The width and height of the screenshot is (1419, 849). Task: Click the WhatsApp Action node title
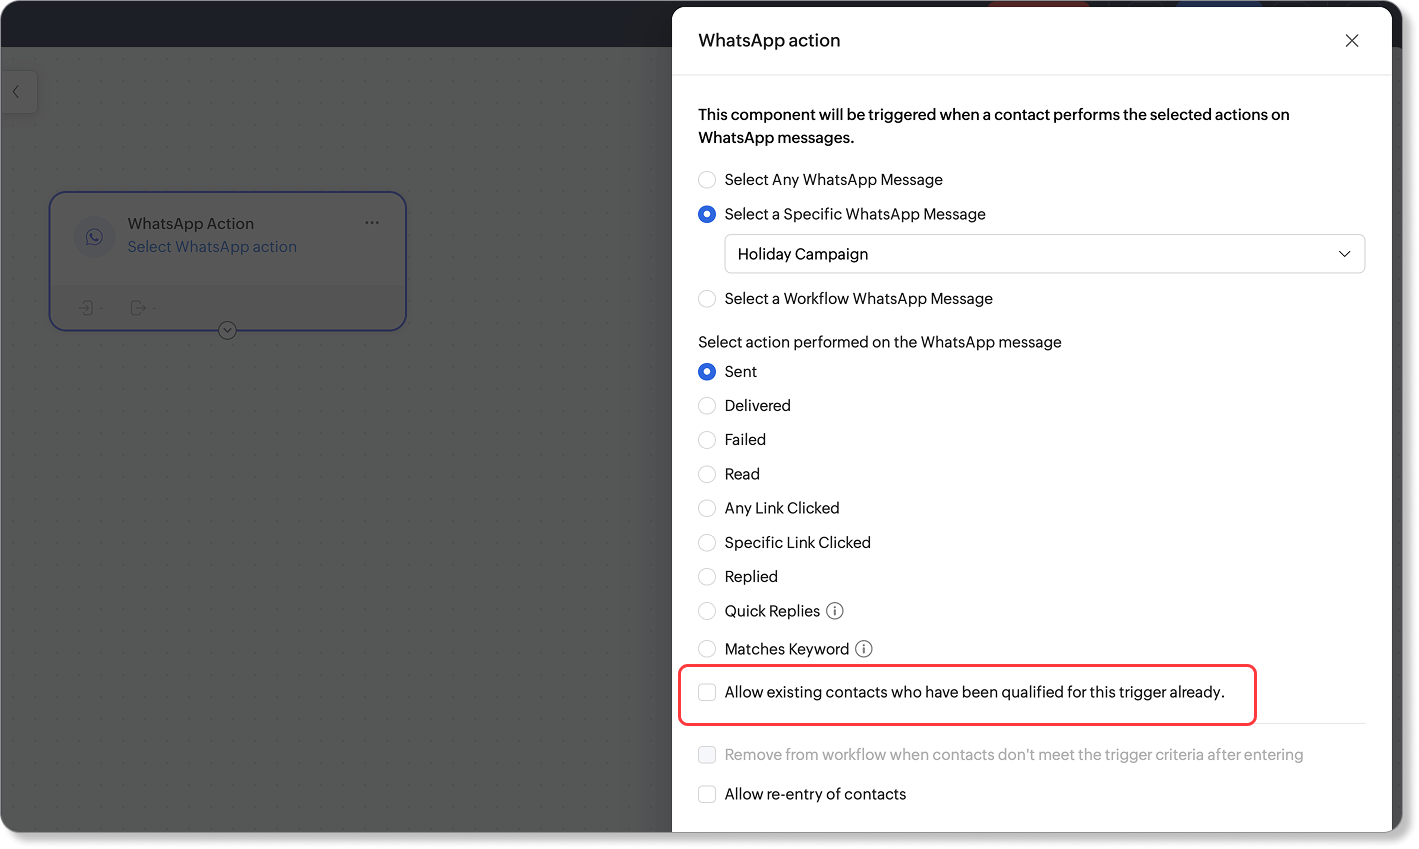pos(191,224)
